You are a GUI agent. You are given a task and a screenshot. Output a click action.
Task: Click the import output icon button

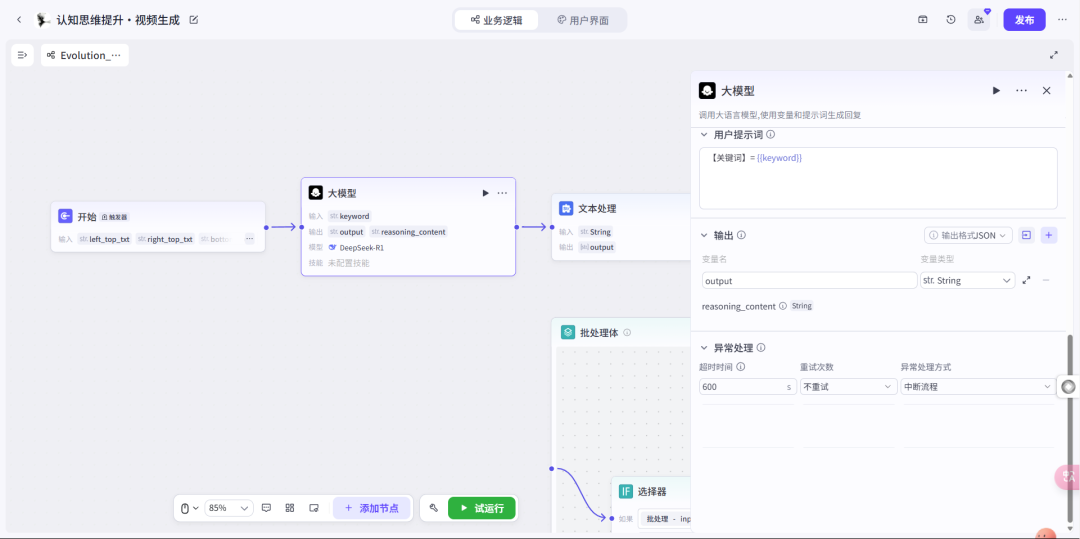1026,235
